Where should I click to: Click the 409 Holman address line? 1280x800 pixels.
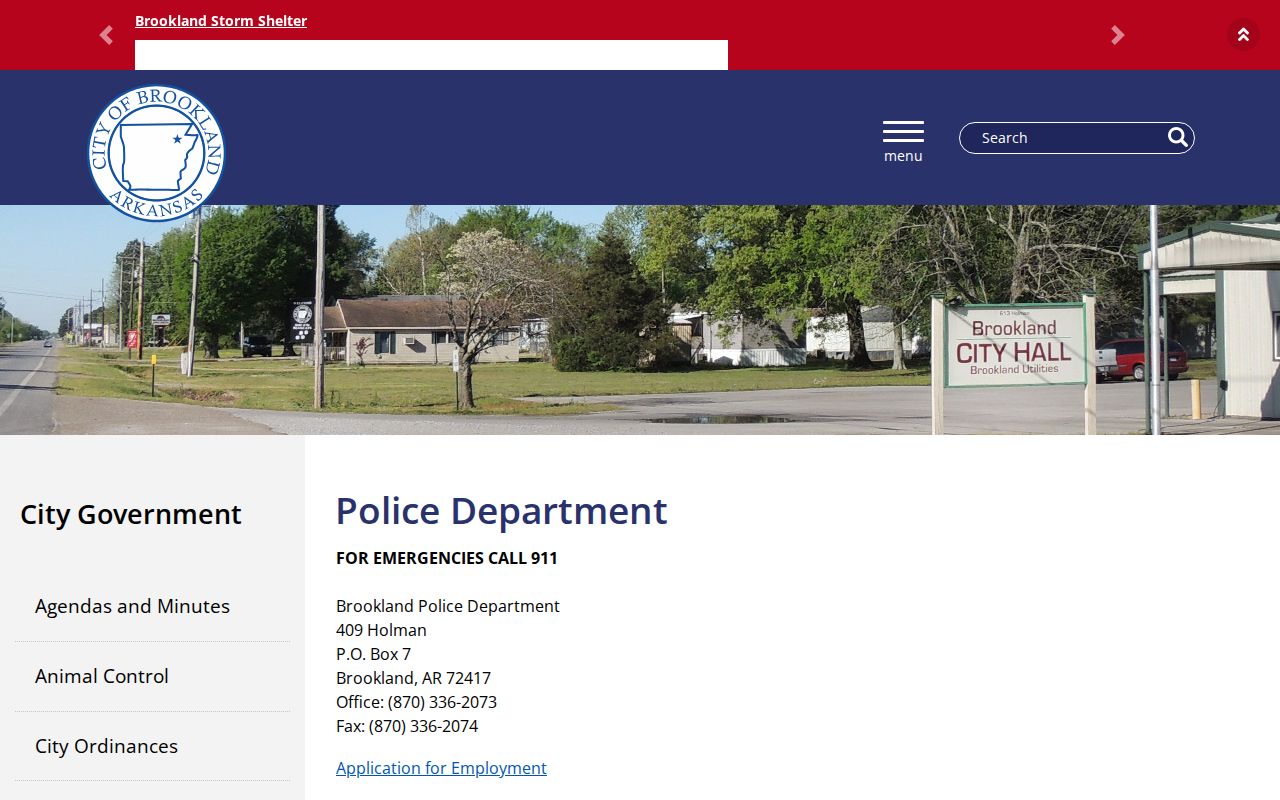coord(381,630)
